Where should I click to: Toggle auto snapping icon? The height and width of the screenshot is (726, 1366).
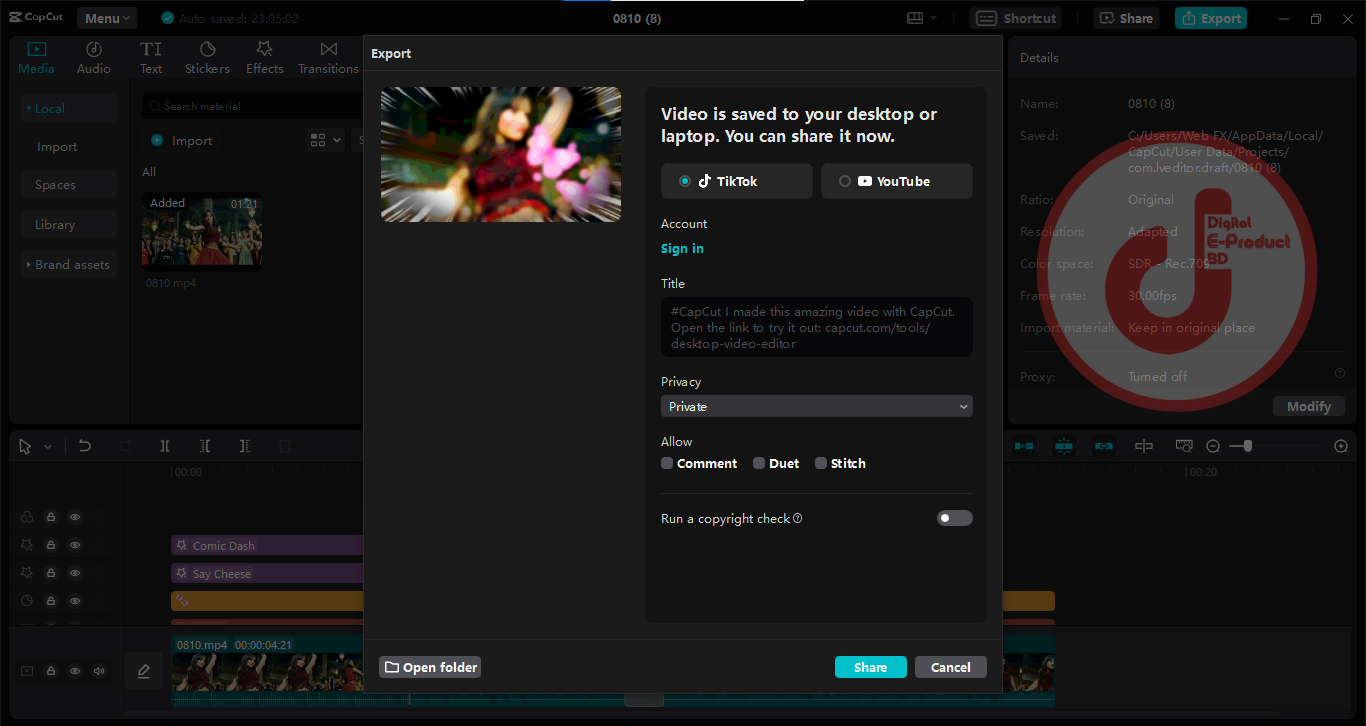[x=1064, y=446]
